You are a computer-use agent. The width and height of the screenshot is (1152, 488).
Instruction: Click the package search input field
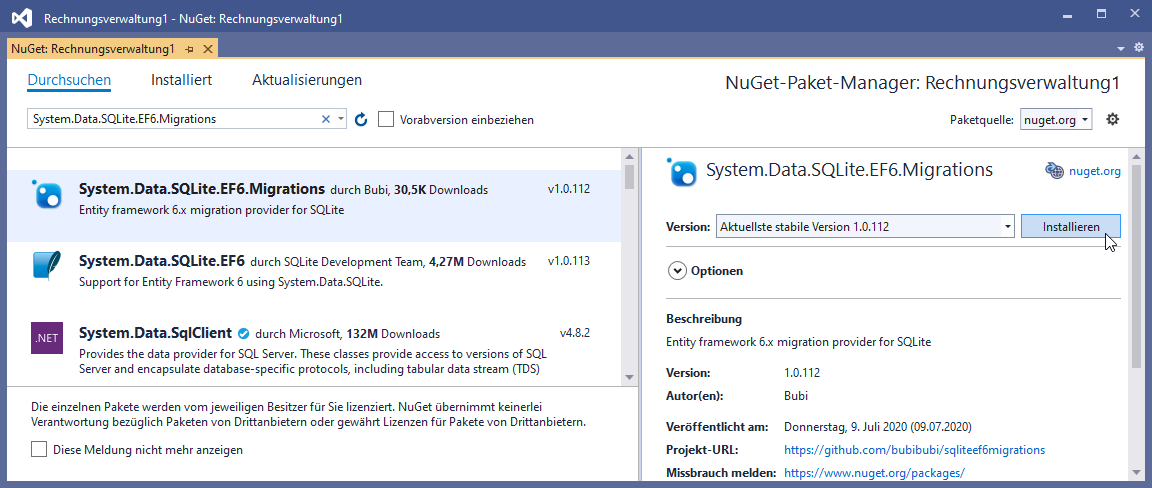tap(174, 119)
